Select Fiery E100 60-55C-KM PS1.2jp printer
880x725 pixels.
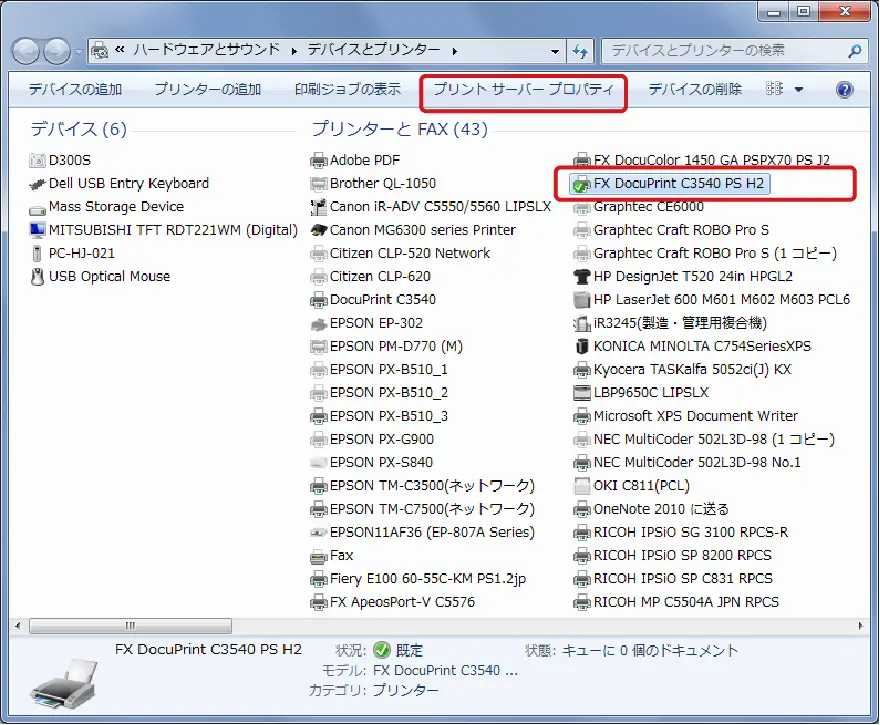[x=418, y=579]
